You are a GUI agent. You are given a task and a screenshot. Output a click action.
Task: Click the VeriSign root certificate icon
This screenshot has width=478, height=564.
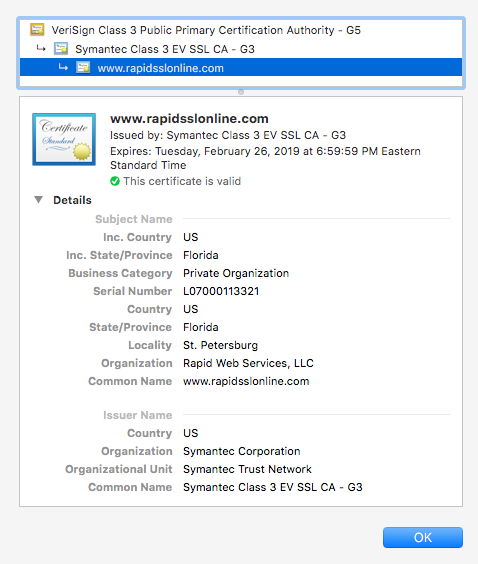(37, 30)
